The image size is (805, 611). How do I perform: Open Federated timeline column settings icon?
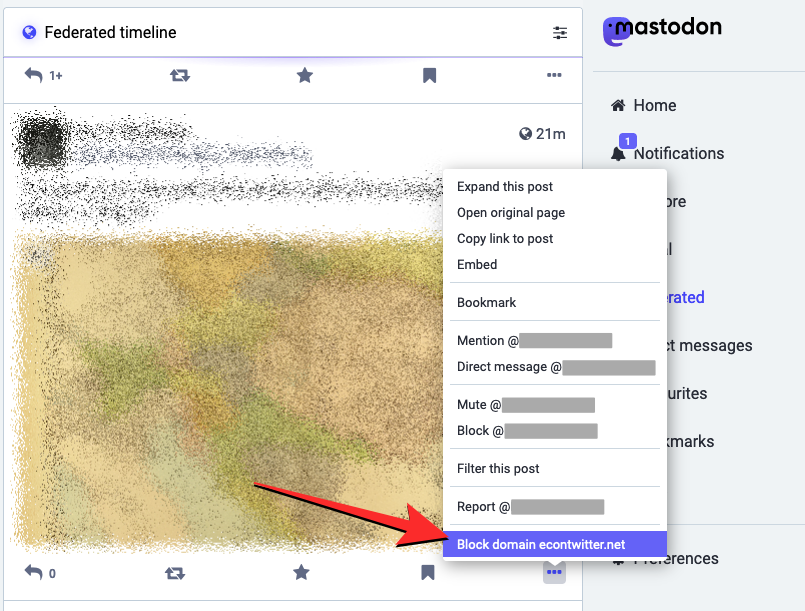pos(560,33)
